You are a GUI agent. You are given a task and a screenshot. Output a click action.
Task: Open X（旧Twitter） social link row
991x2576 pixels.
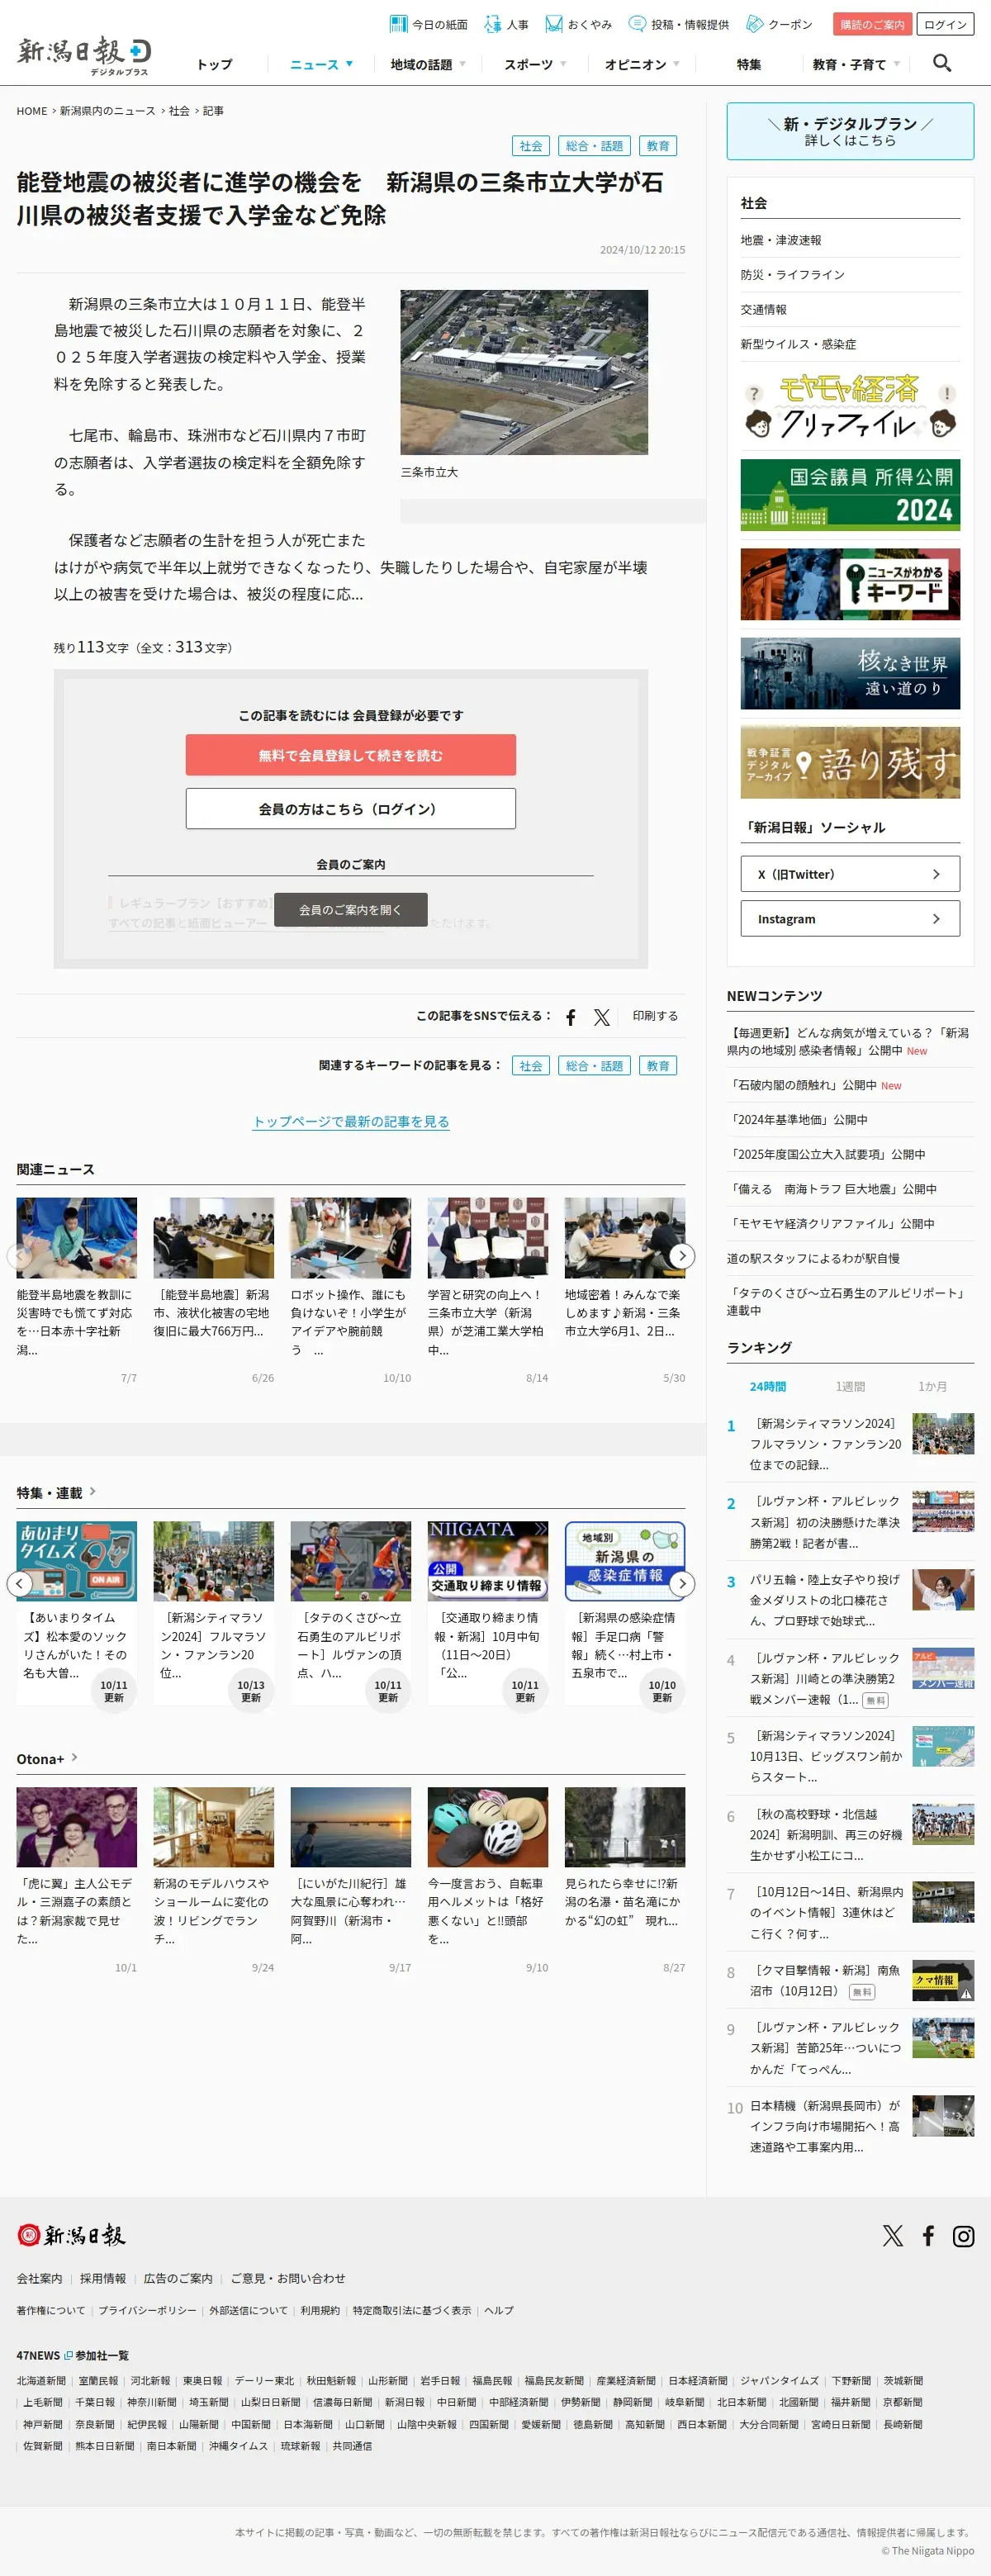850,874
